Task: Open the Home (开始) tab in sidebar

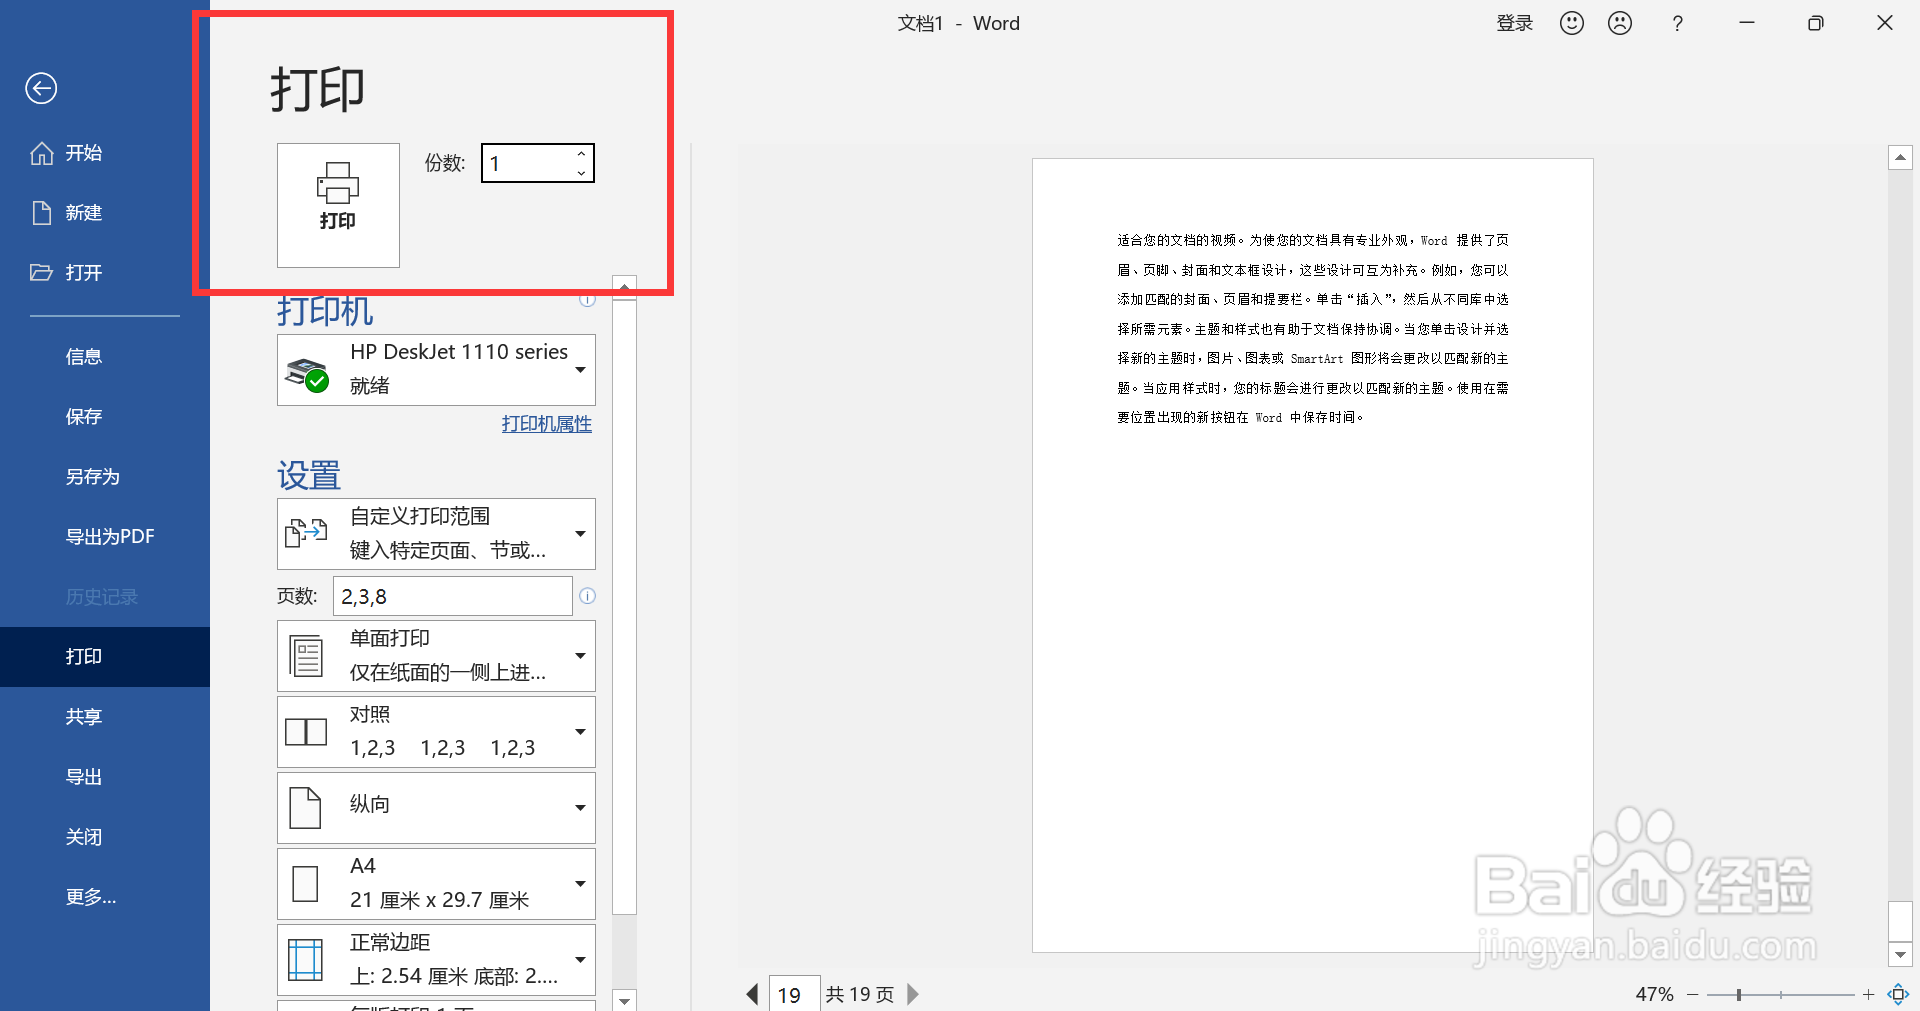Action: tap(105, 153)
